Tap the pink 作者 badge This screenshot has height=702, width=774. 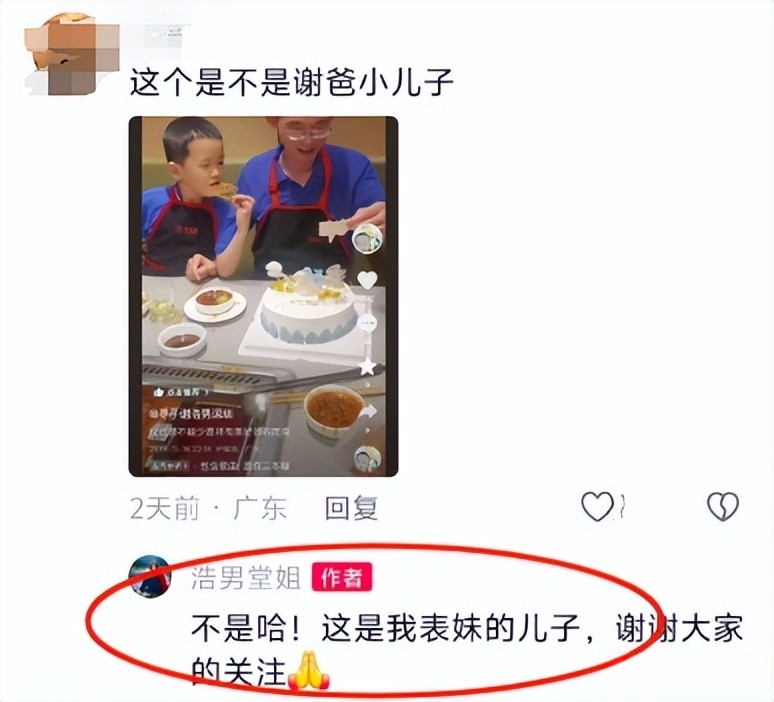click(x=342, y=578)
